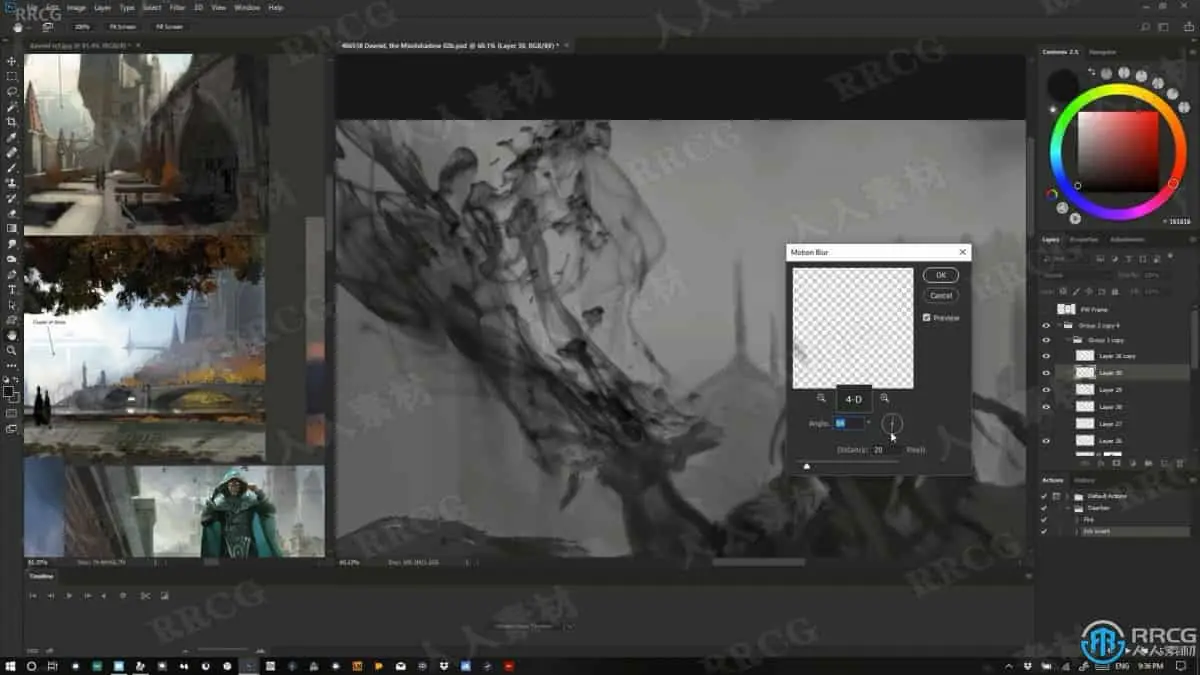This screenshot has height=675, width=1200.
Task: Click the color wheel's inner square picker
Action: 1117,151
